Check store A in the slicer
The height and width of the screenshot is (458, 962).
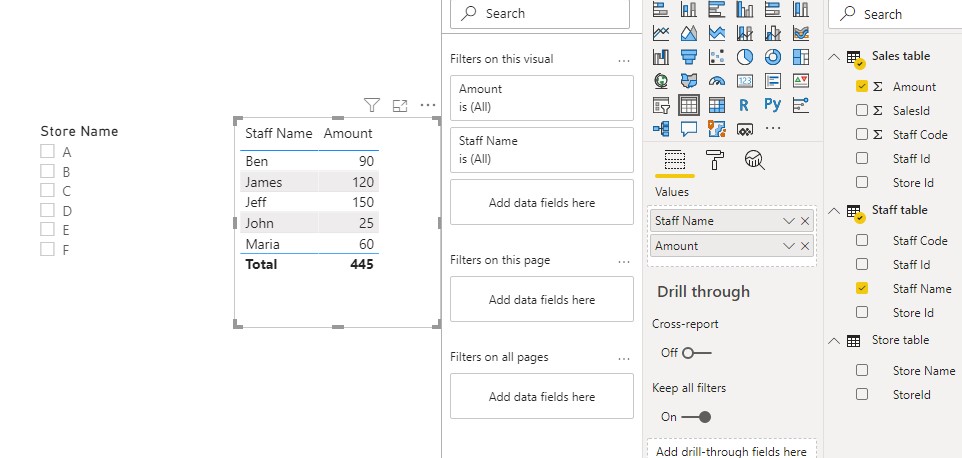[x=47, y=151]
